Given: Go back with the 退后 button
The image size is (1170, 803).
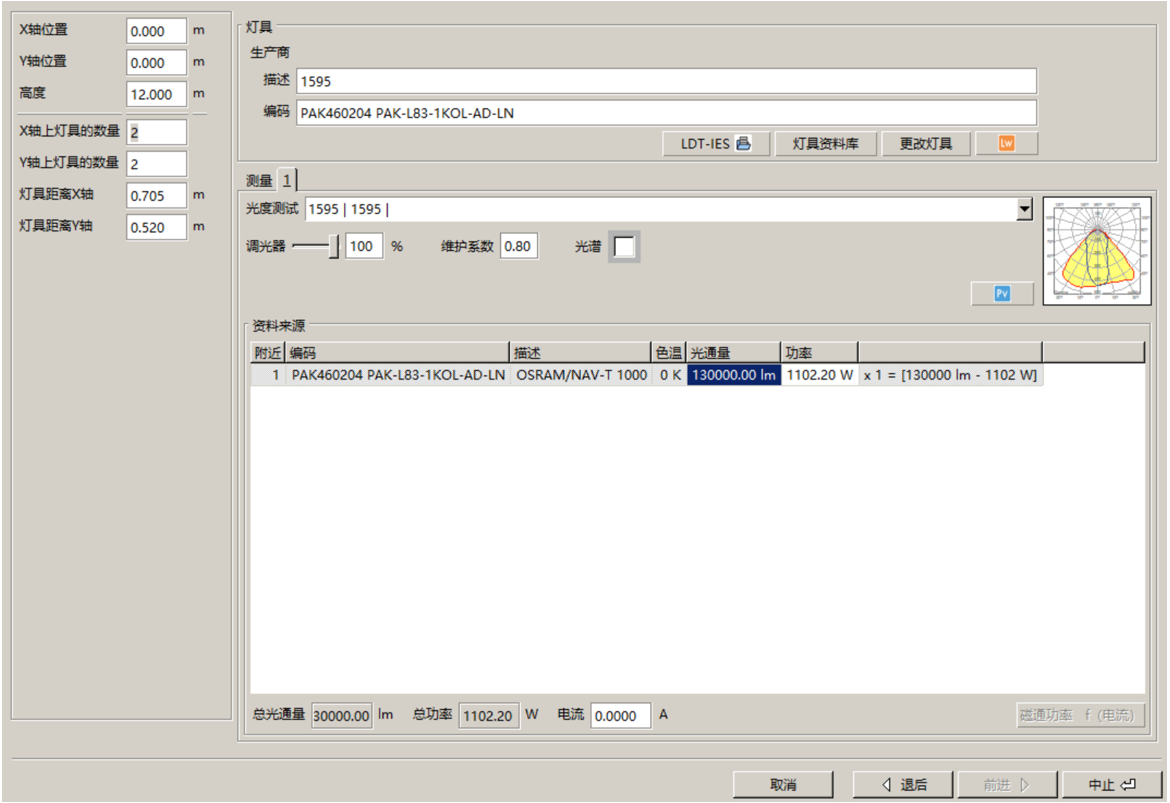Looking at the screenshot, I should pyautogui.click(x=903, y=785).
